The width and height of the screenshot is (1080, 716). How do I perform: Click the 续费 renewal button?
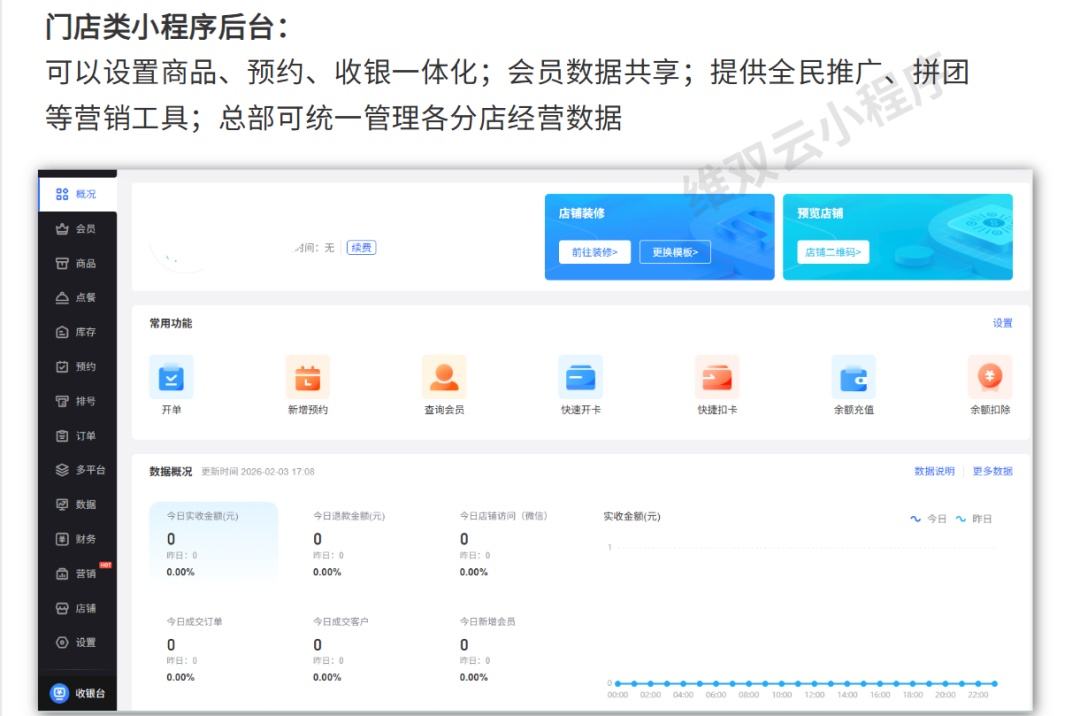(x=361, y=248)
